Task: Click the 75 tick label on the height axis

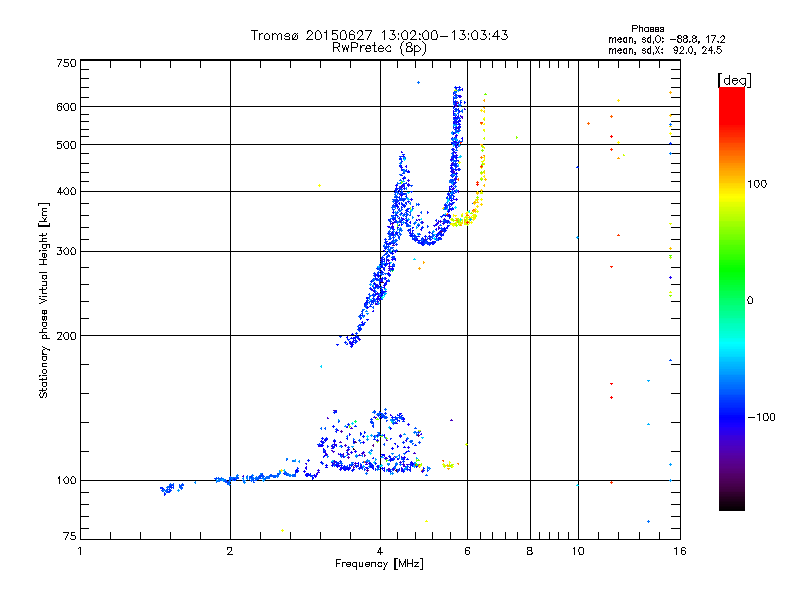Action: 70,536
